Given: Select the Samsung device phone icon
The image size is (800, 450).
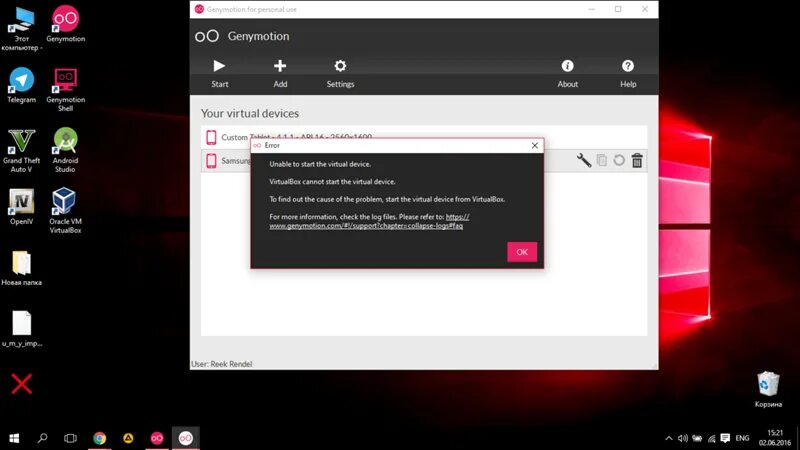Looking at the screenshot, I should coord(211,161).
